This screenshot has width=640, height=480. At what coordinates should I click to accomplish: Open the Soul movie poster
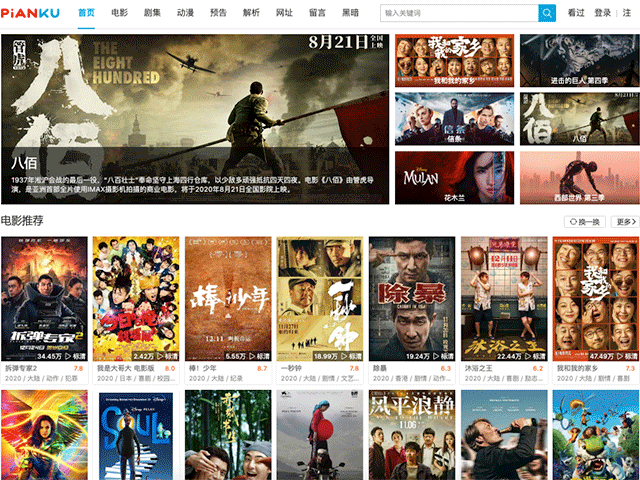(x=136, y=435)
